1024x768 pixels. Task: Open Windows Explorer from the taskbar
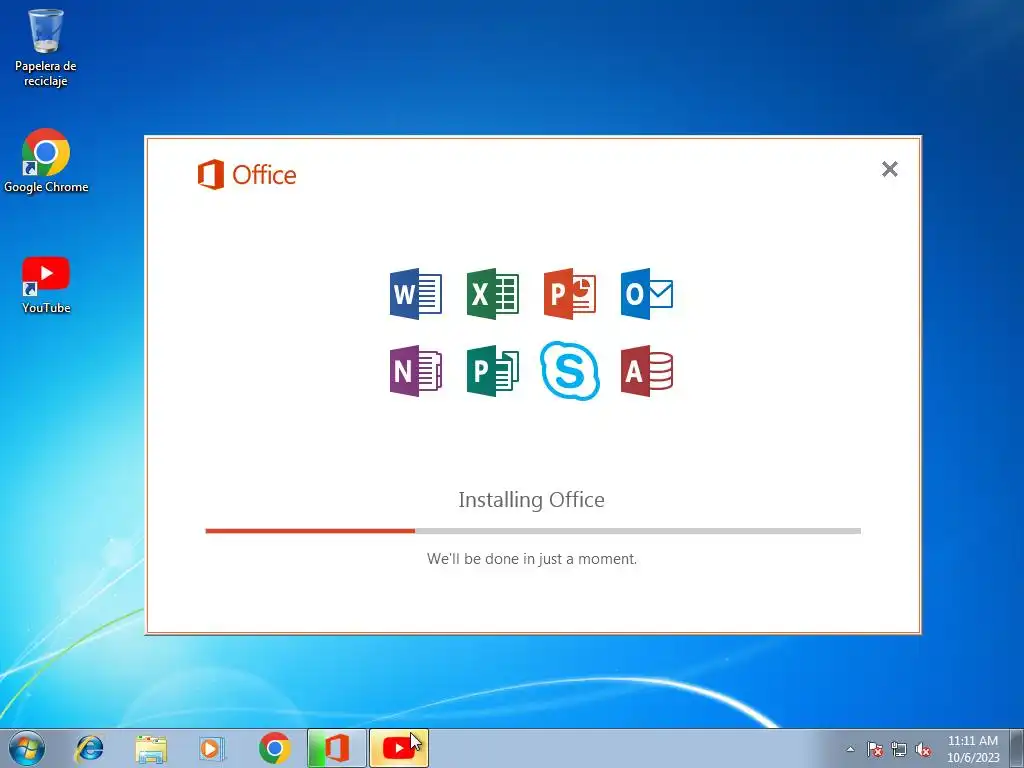coord(151,748)
